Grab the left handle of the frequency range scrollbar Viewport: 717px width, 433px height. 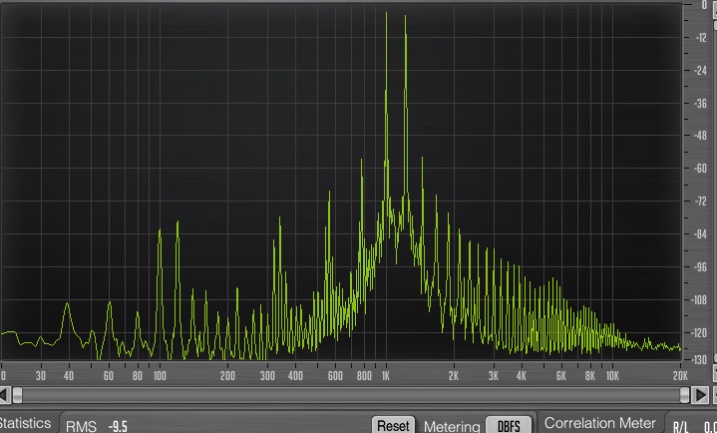point(17,395)
